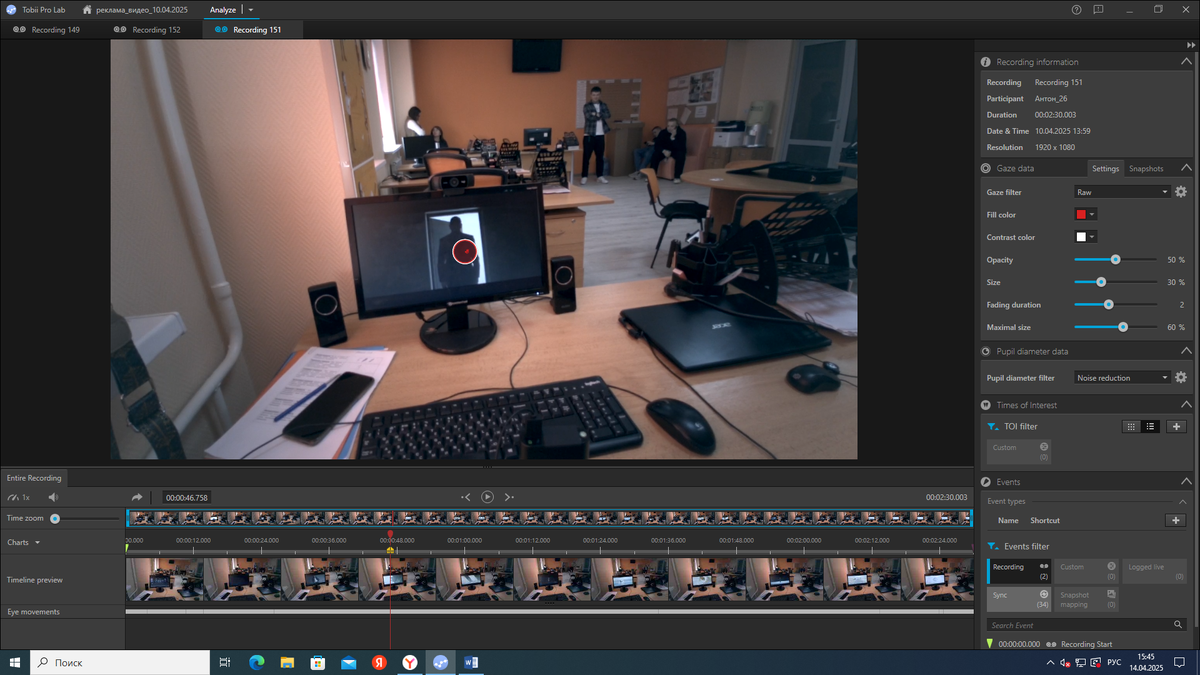Click the Events section icon
This screenshot has width=1200, height=675.
[986, 482]
